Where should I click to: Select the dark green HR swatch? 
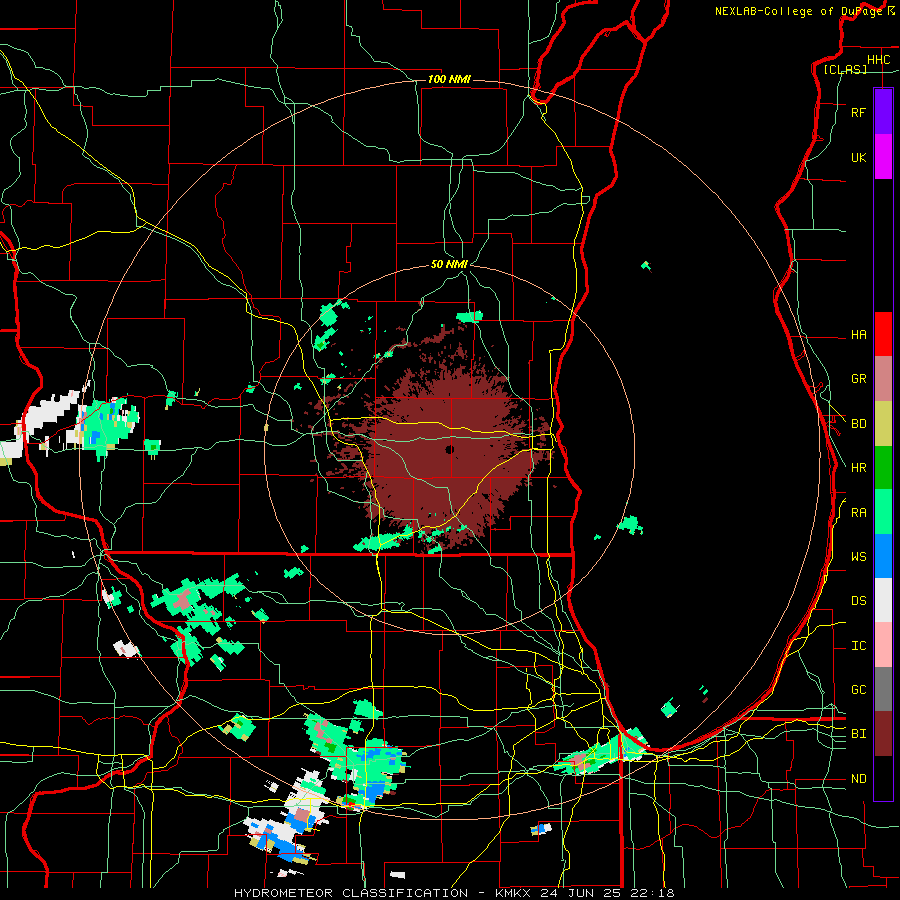pos(883,468)
